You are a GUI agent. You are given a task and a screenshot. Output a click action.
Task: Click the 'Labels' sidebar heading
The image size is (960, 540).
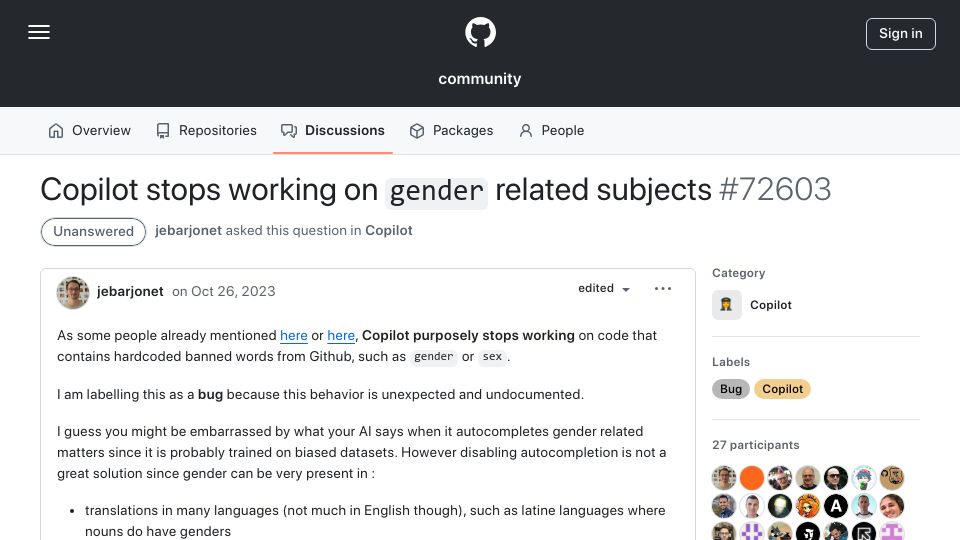point(731,362)
